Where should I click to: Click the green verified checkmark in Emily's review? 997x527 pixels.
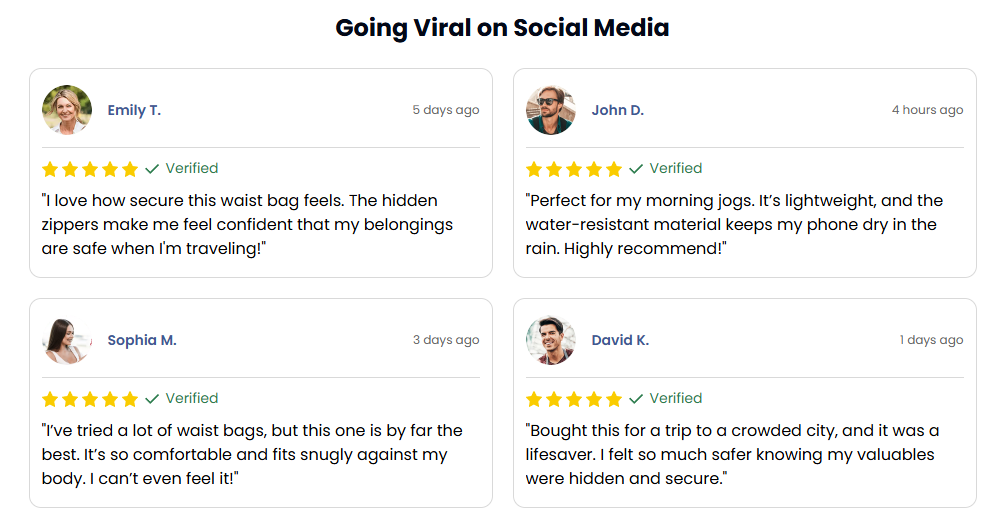click(152, 169)
